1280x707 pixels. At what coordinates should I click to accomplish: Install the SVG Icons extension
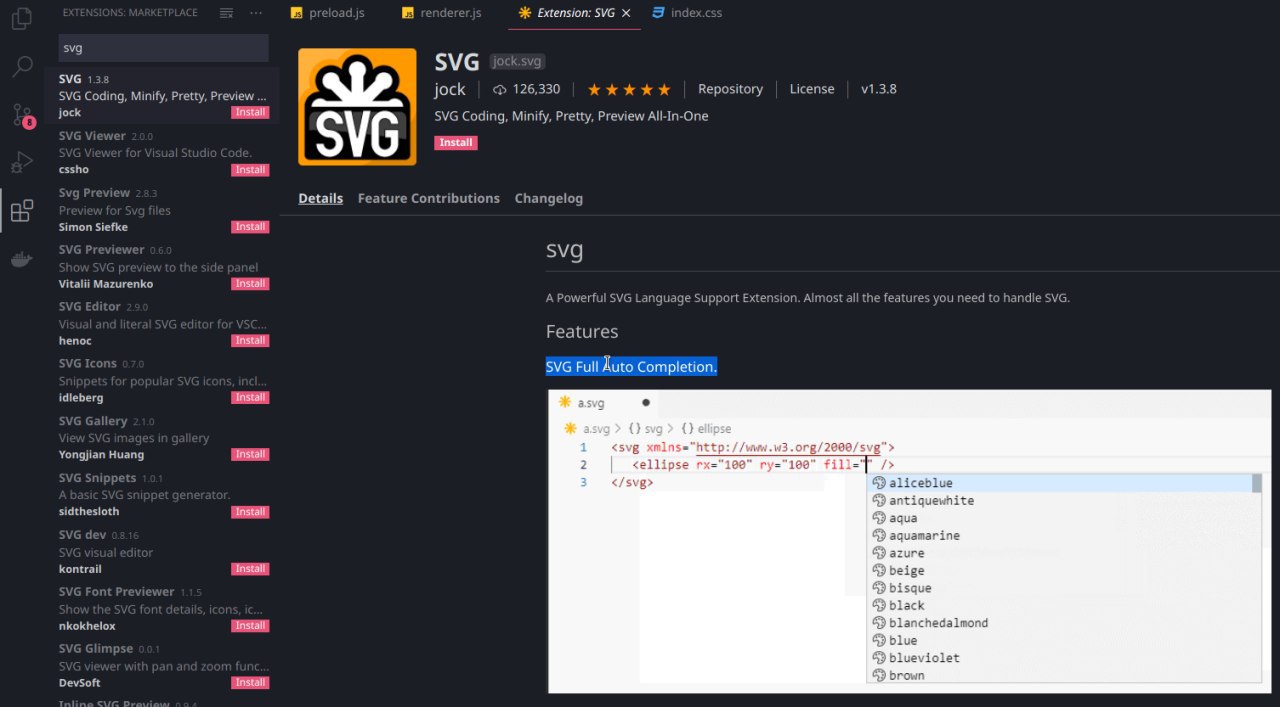coord(250,397)
